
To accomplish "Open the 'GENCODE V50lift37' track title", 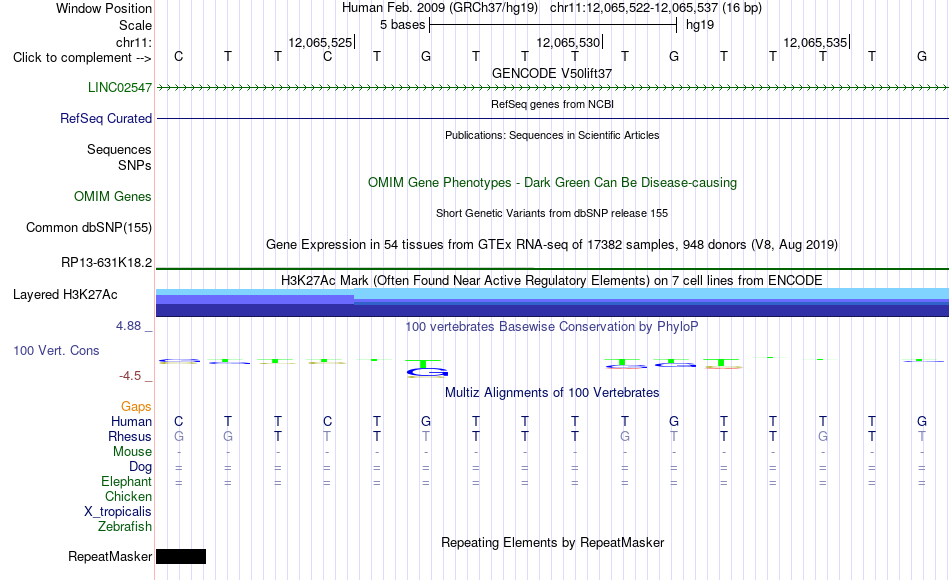I will pyautogui.click(x=552, y=73).
